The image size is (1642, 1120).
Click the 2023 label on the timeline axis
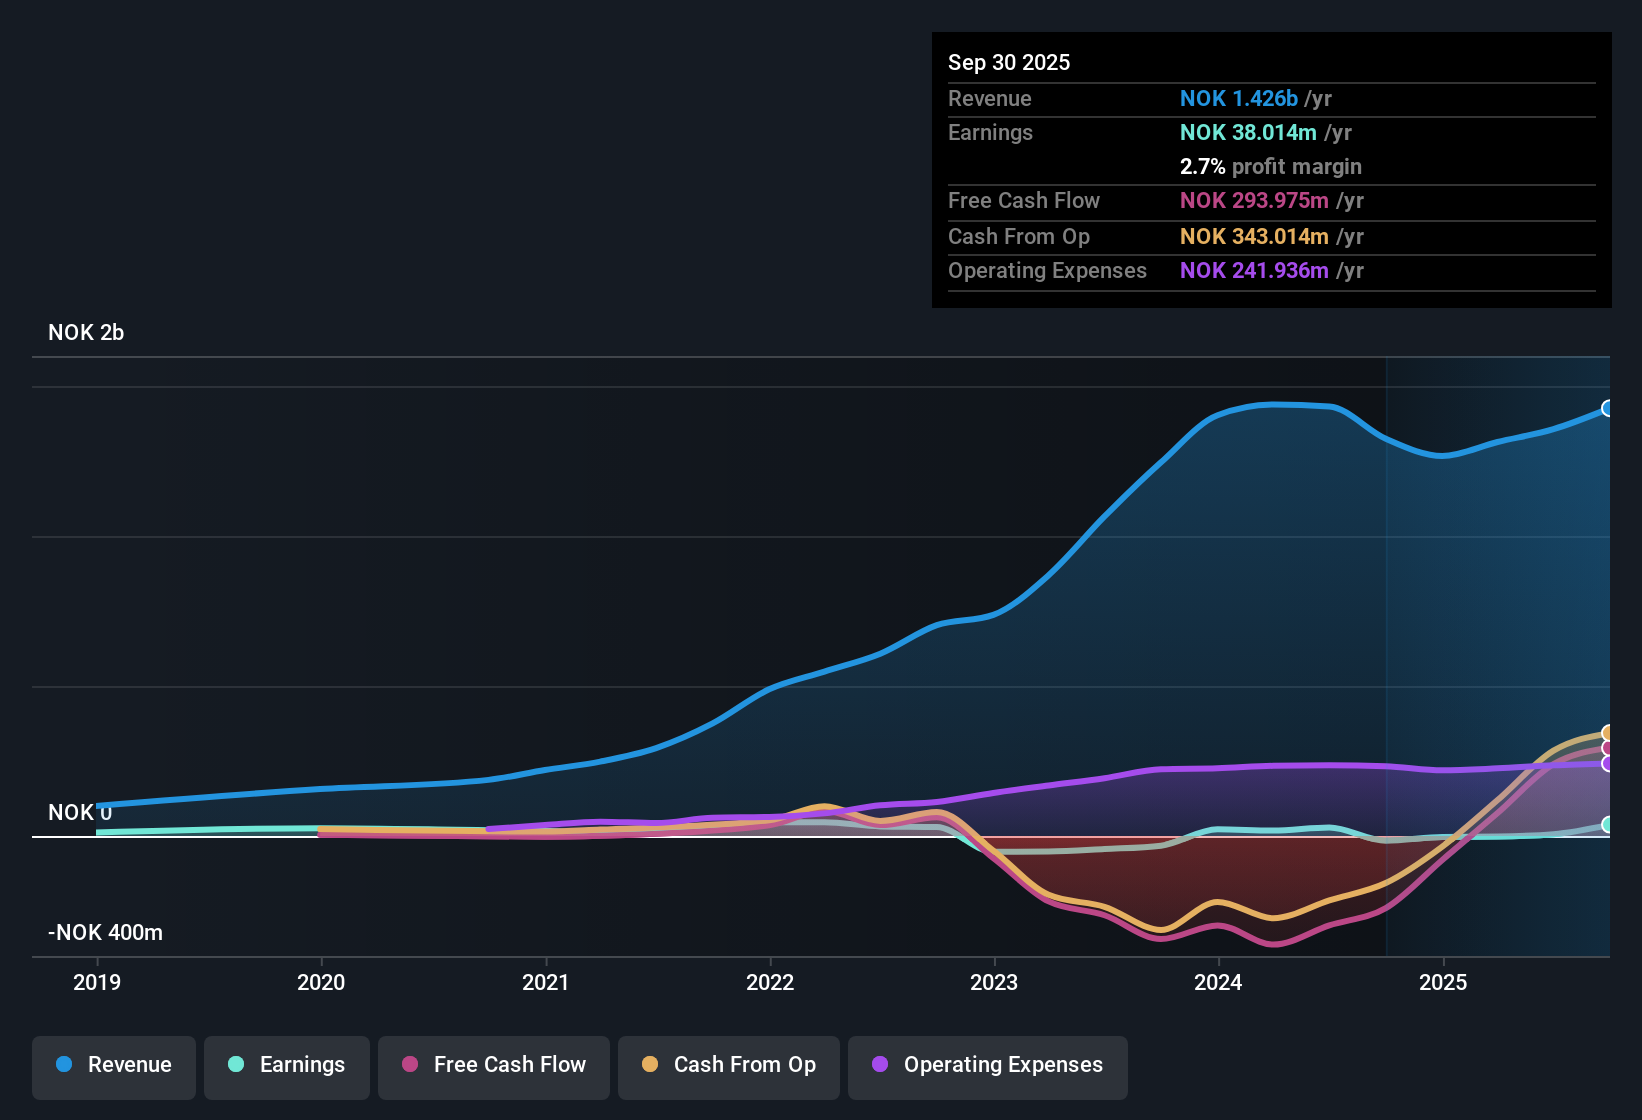[993, 982]
